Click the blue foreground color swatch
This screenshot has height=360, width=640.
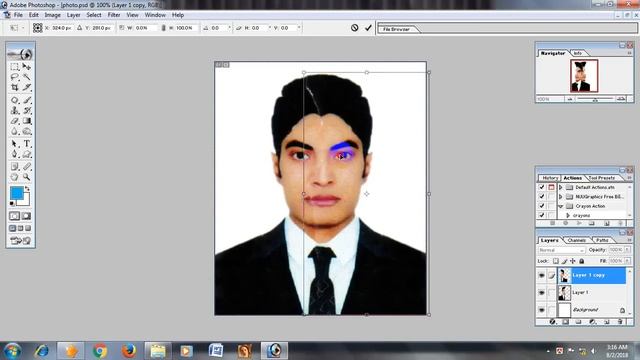point(17,193)
